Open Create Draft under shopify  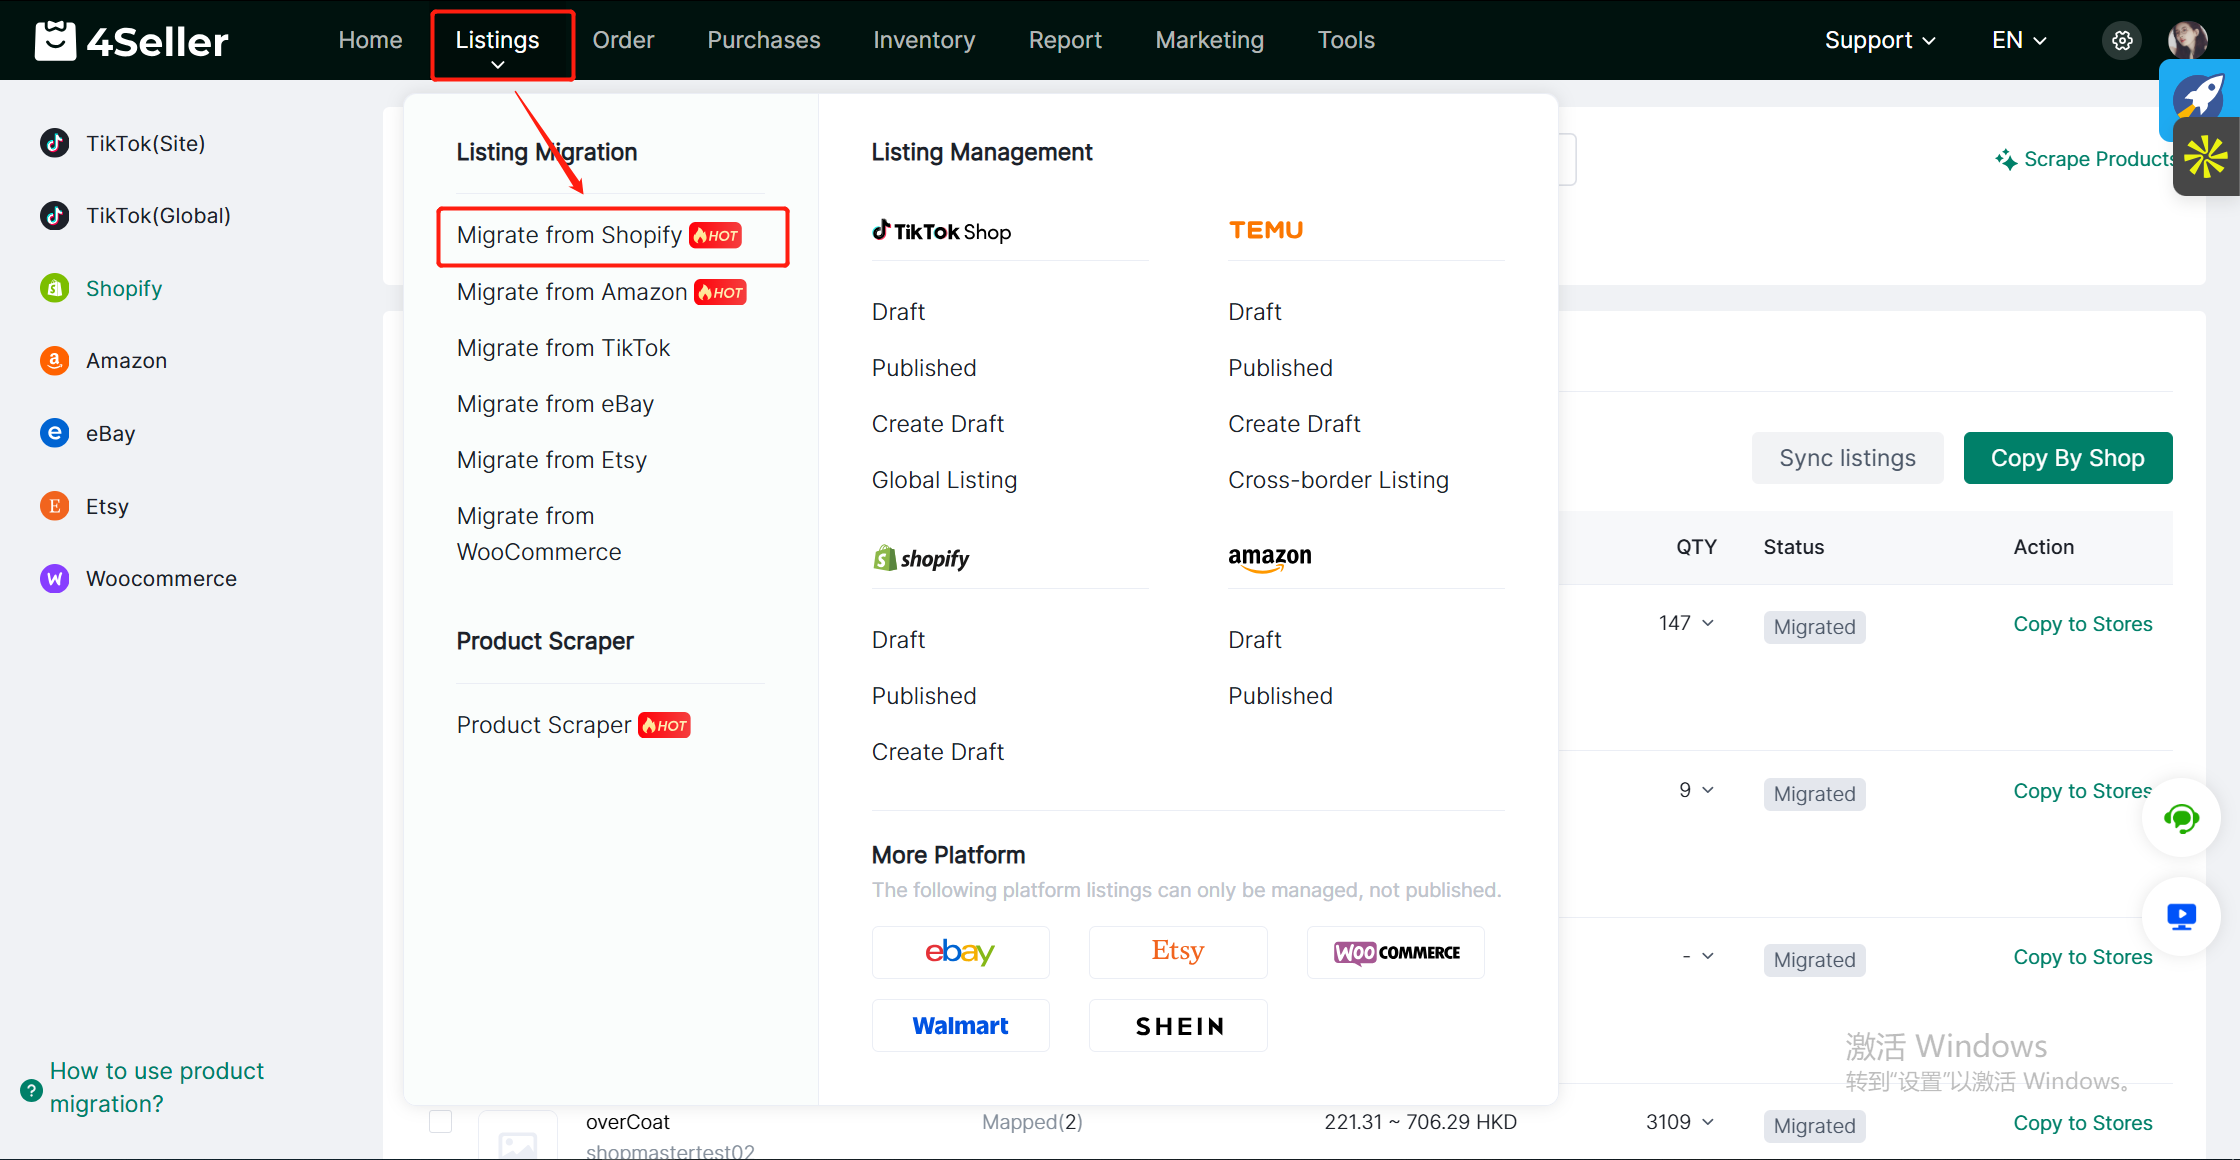click(x=938, y=752)
